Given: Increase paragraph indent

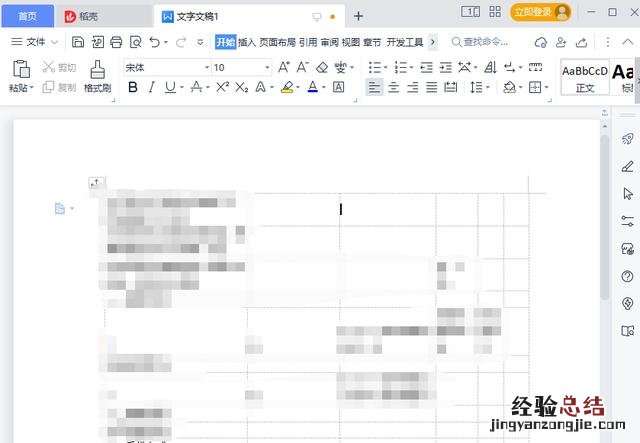Looking at the screenshot, I should click(445, 67).
